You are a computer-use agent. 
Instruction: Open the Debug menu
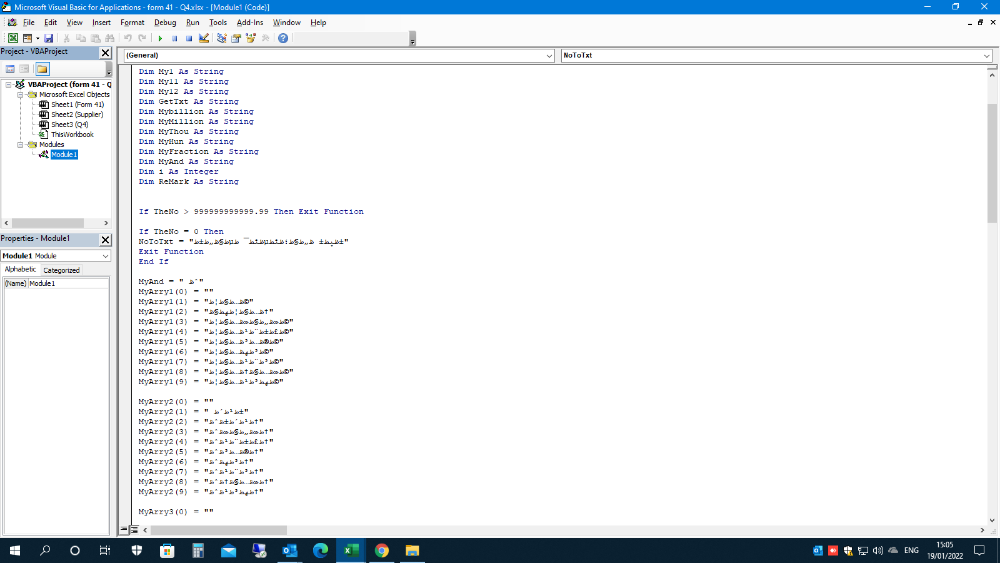165,22
